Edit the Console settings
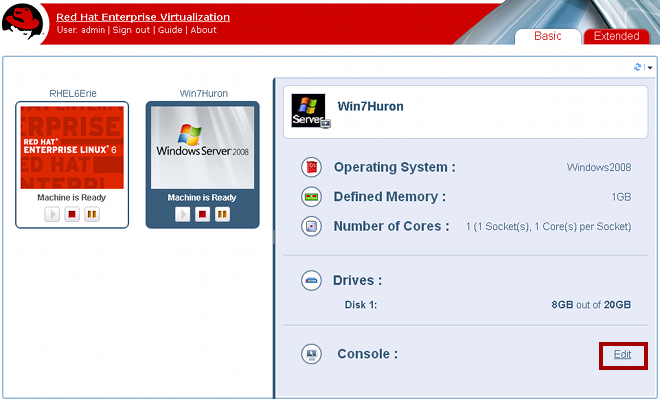Viewport: 660px width, 401px height. tap(622, 354)
